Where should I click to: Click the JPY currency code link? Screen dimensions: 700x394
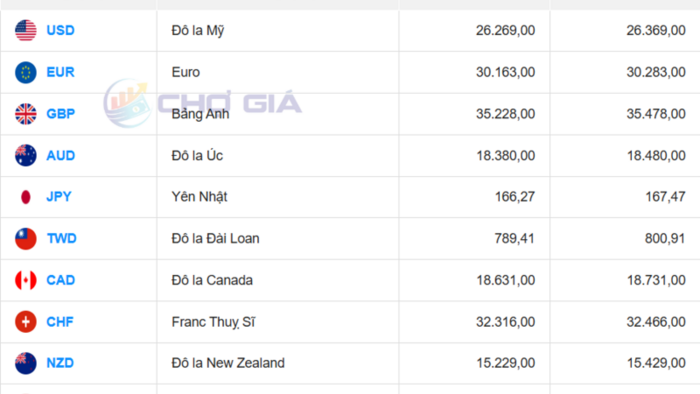[59, 197]
